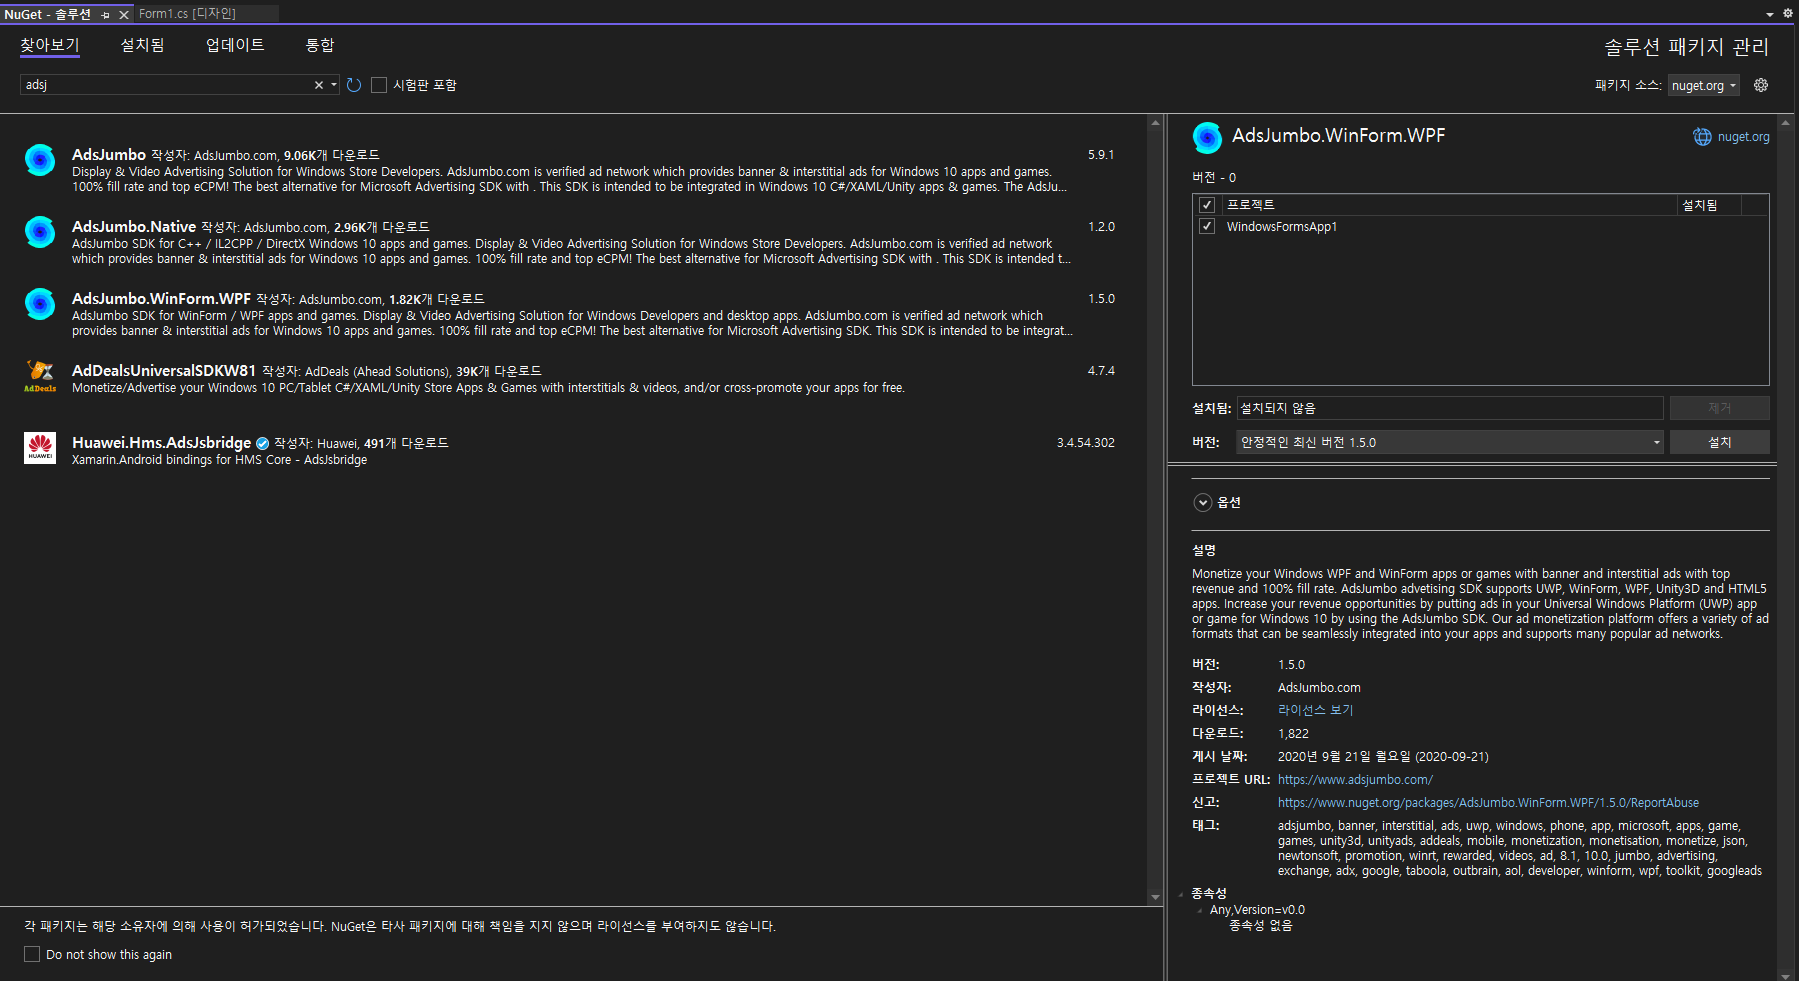Switch to the Updates tab
The height and width of the screenshot is (981, 1799).
(x=235, y=45)
